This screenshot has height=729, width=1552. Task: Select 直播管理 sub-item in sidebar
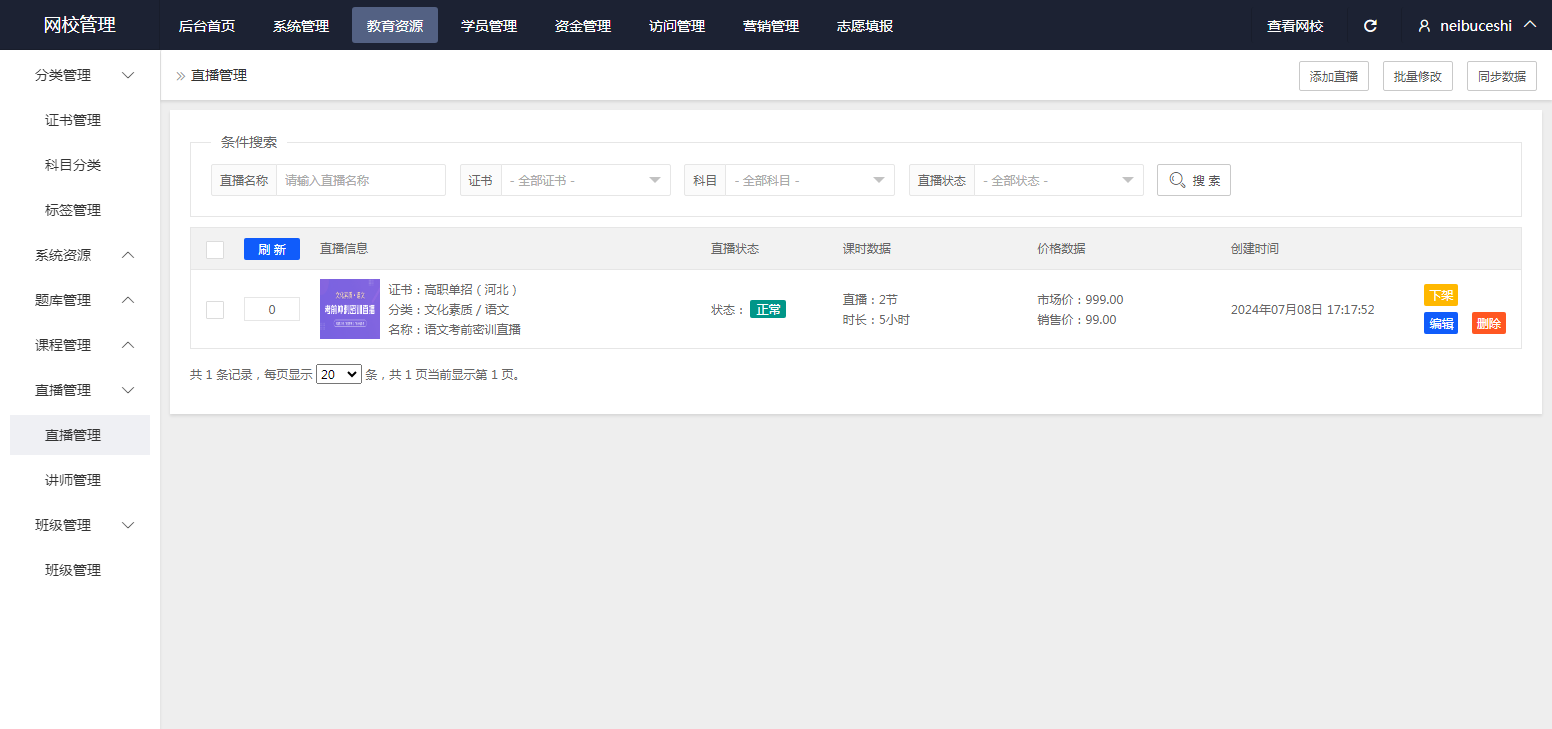pyautogui.click(x=80, y=435)
